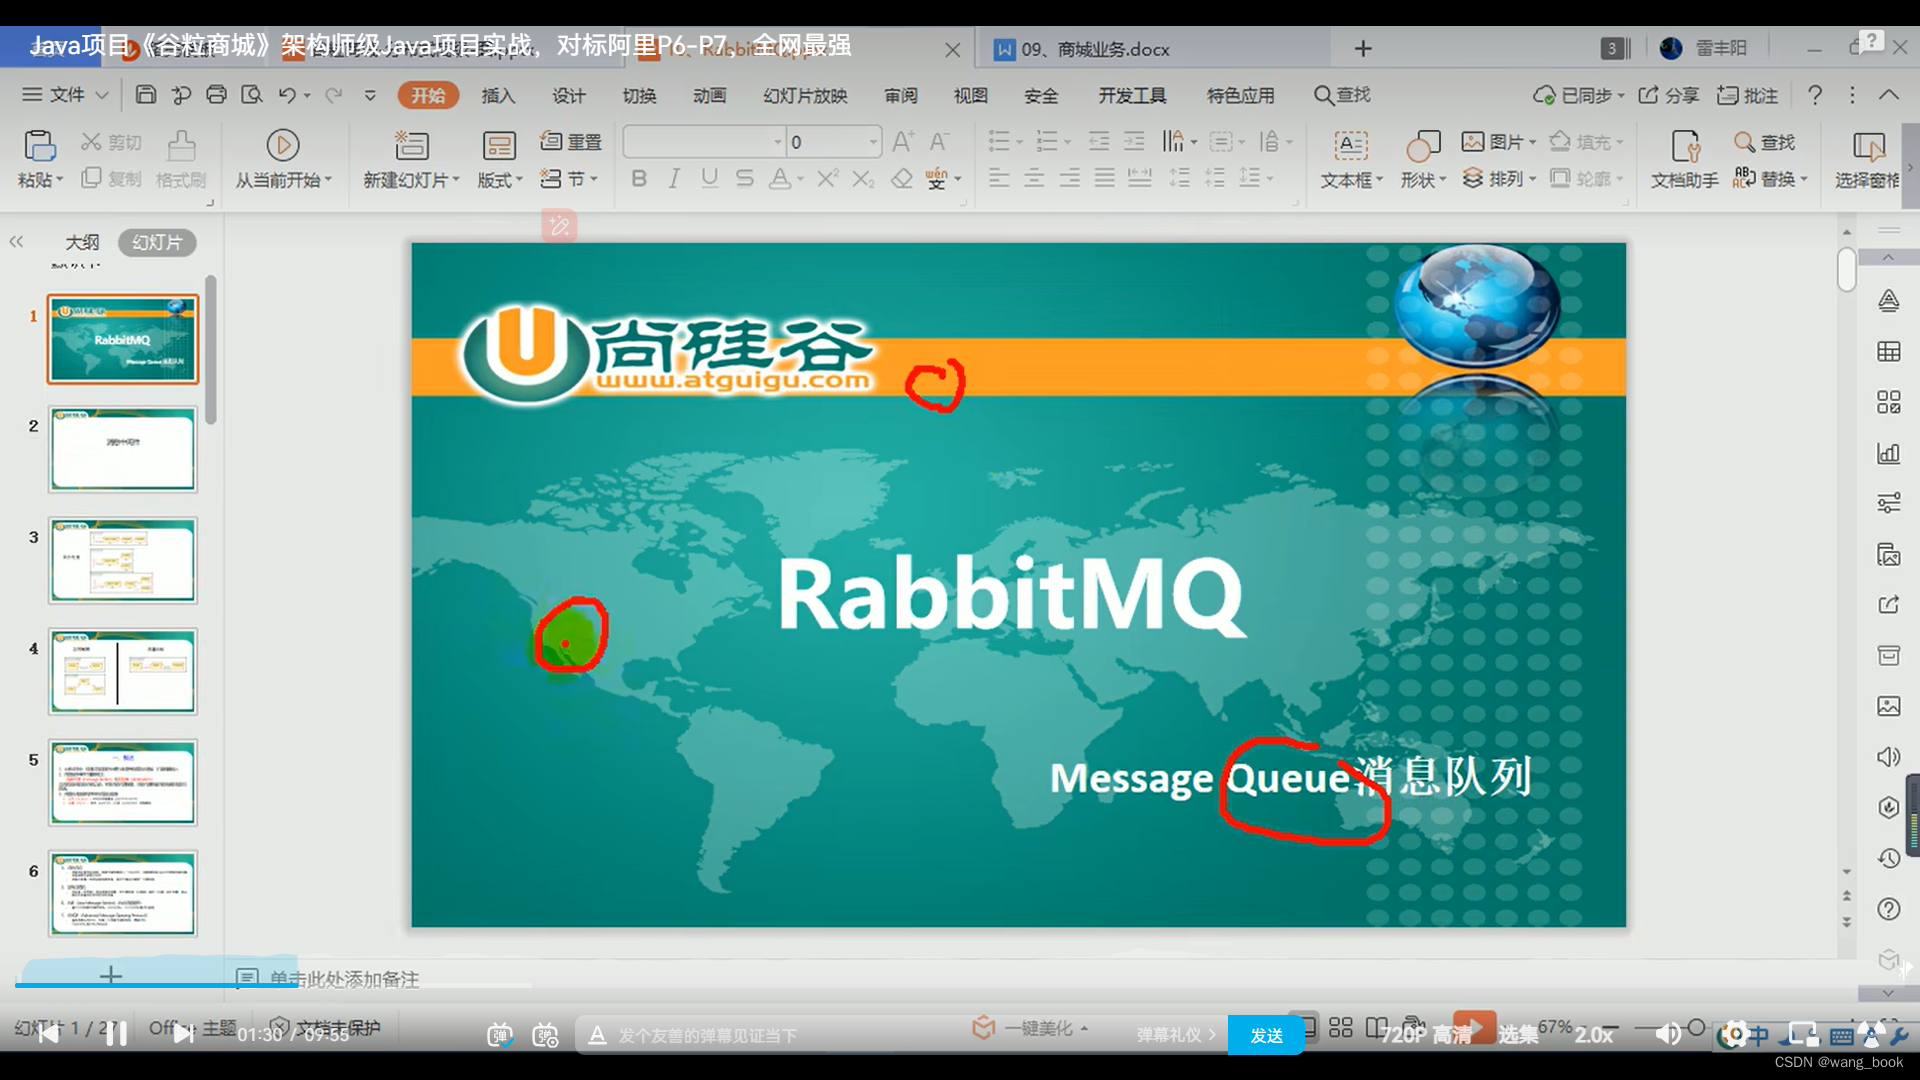Toggle italic formatting

(674, 178)
